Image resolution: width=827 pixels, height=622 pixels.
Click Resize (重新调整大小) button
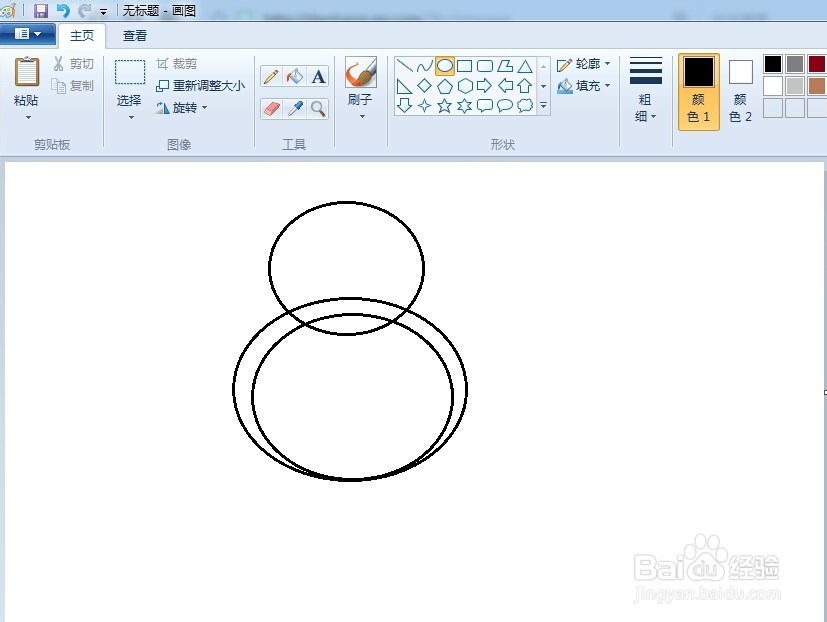click(200, 85)
